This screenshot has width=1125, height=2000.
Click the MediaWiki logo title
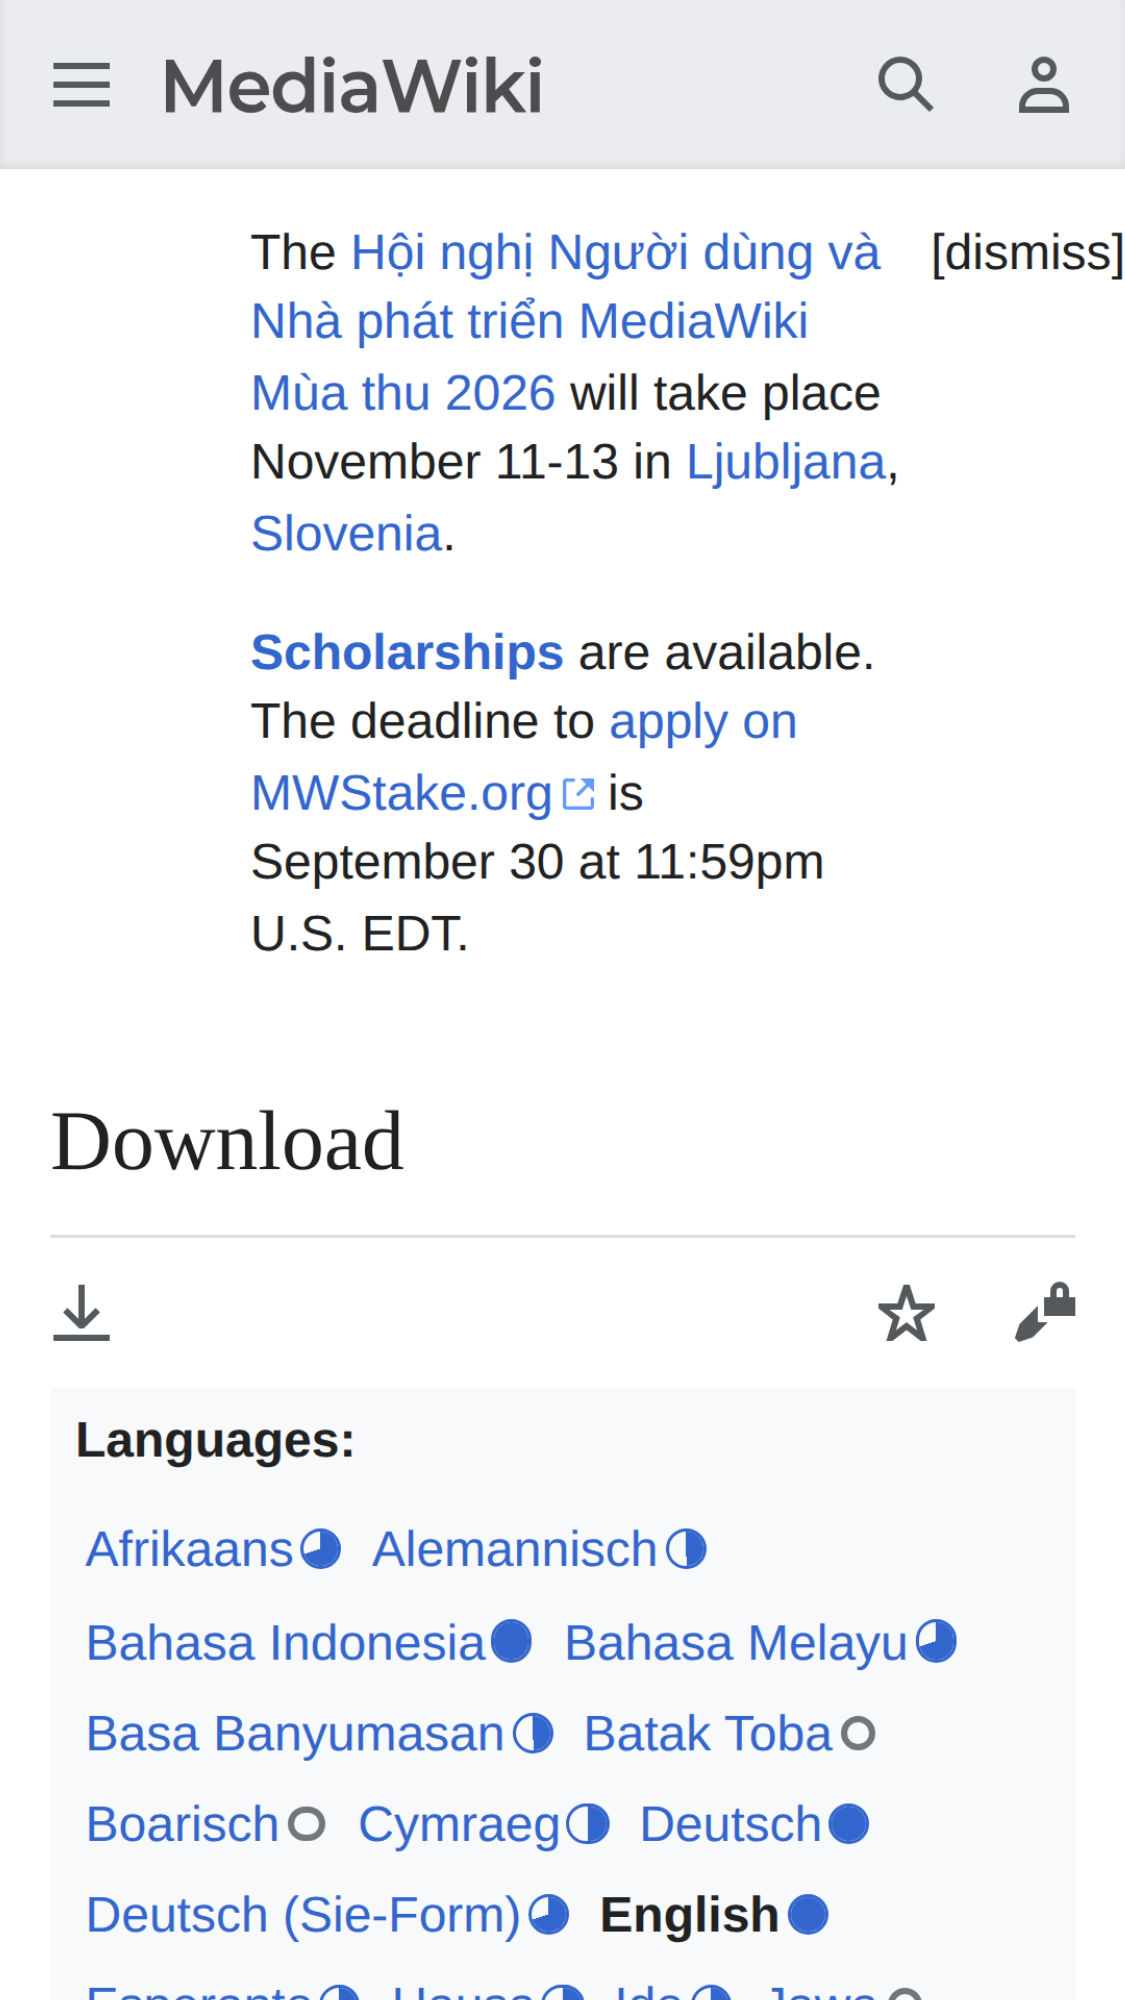(352, 85)
